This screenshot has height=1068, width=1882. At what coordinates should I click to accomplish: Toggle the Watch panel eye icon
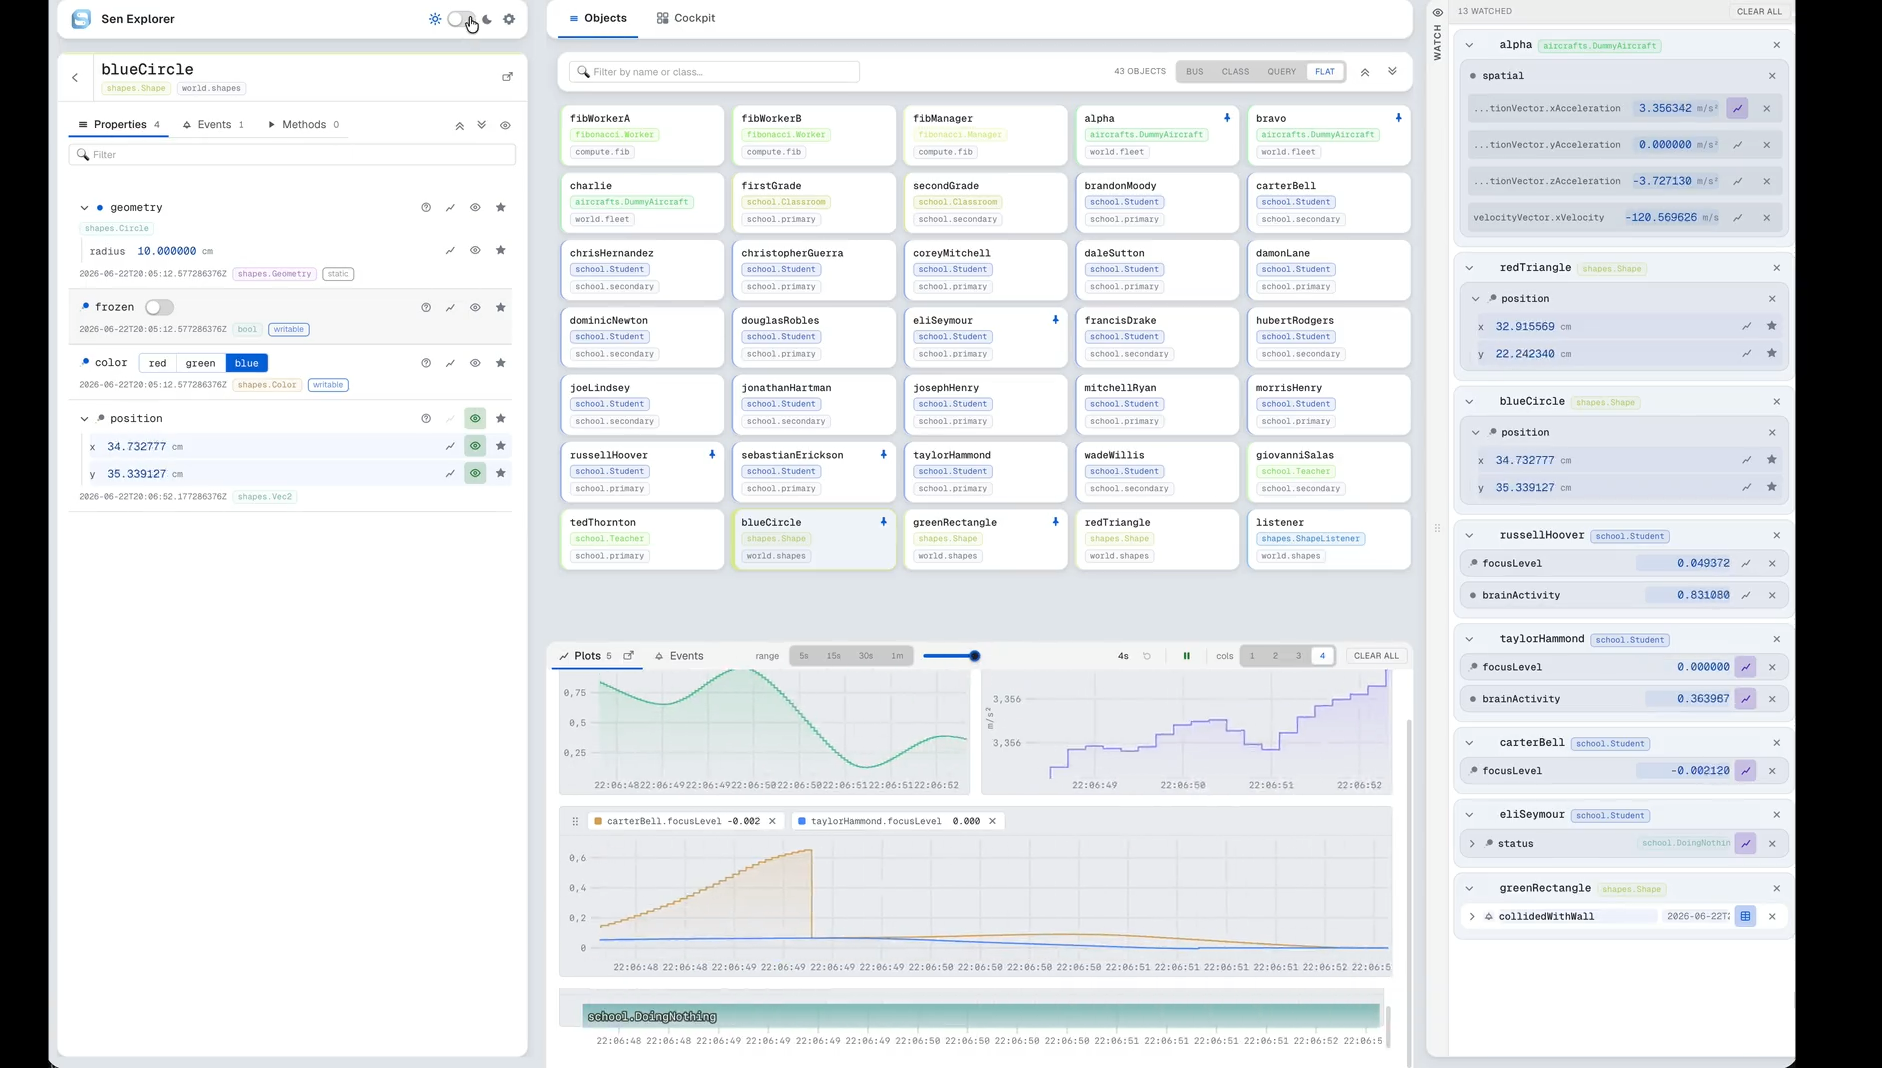pos(1438,12)
